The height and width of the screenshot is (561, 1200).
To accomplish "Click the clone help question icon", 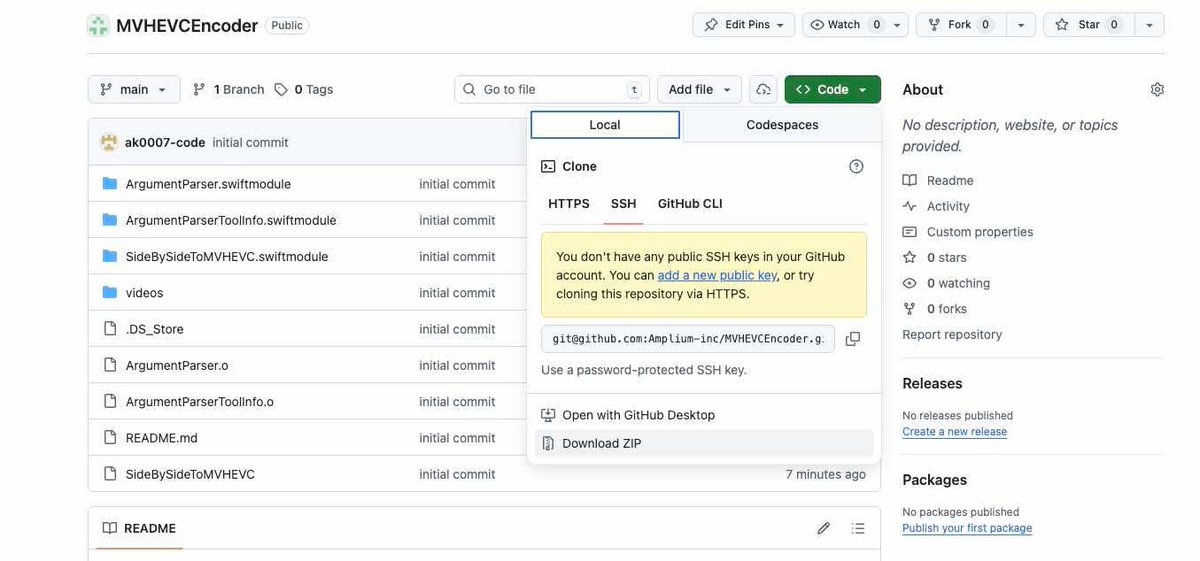I will click(x=856, y=166).
